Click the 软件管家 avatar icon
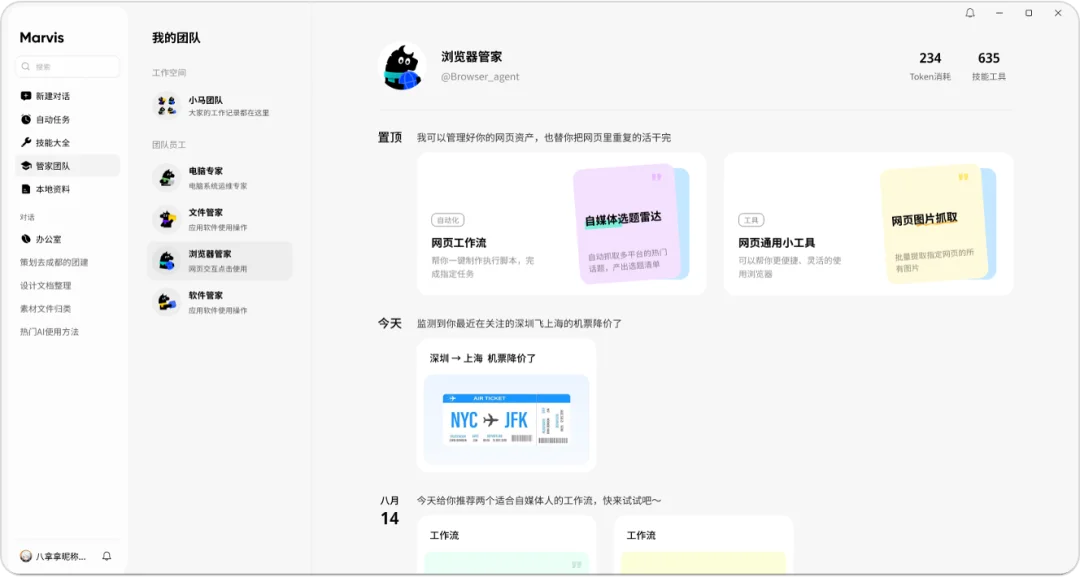Image resolution: width=1080 pixels, height=577 pixels. point(167,302)
